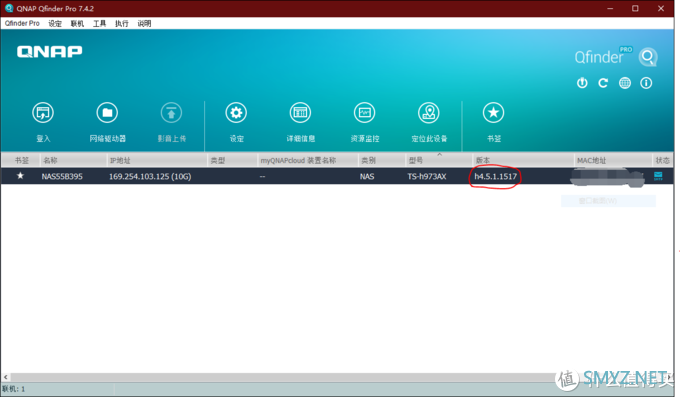Open the 说明 menu
680x397 pixels.
coord(144,23)
